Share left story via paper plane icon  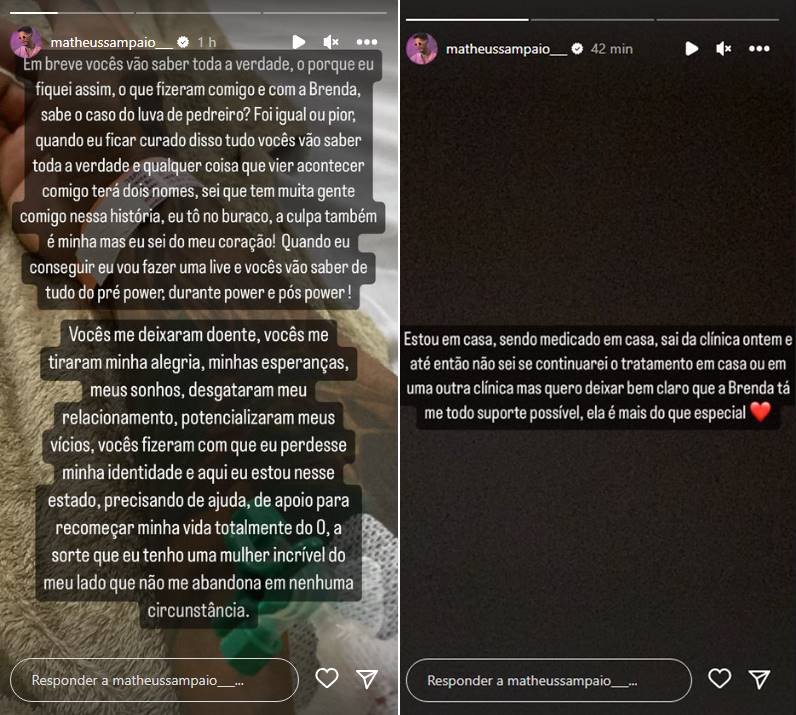(367, 678)
